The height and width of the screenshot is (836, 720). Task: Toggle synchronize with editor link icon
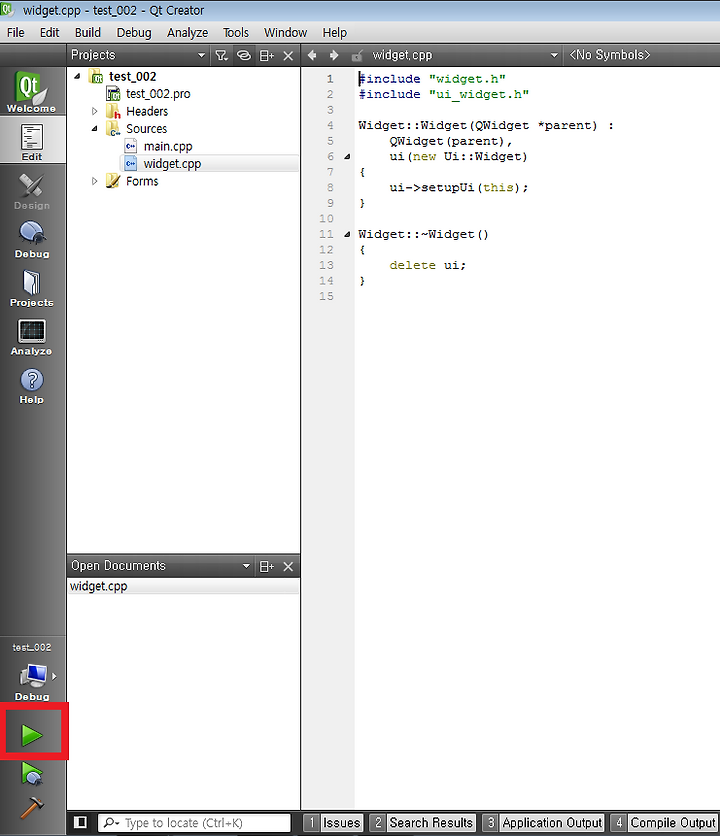[x=244, y=55]
